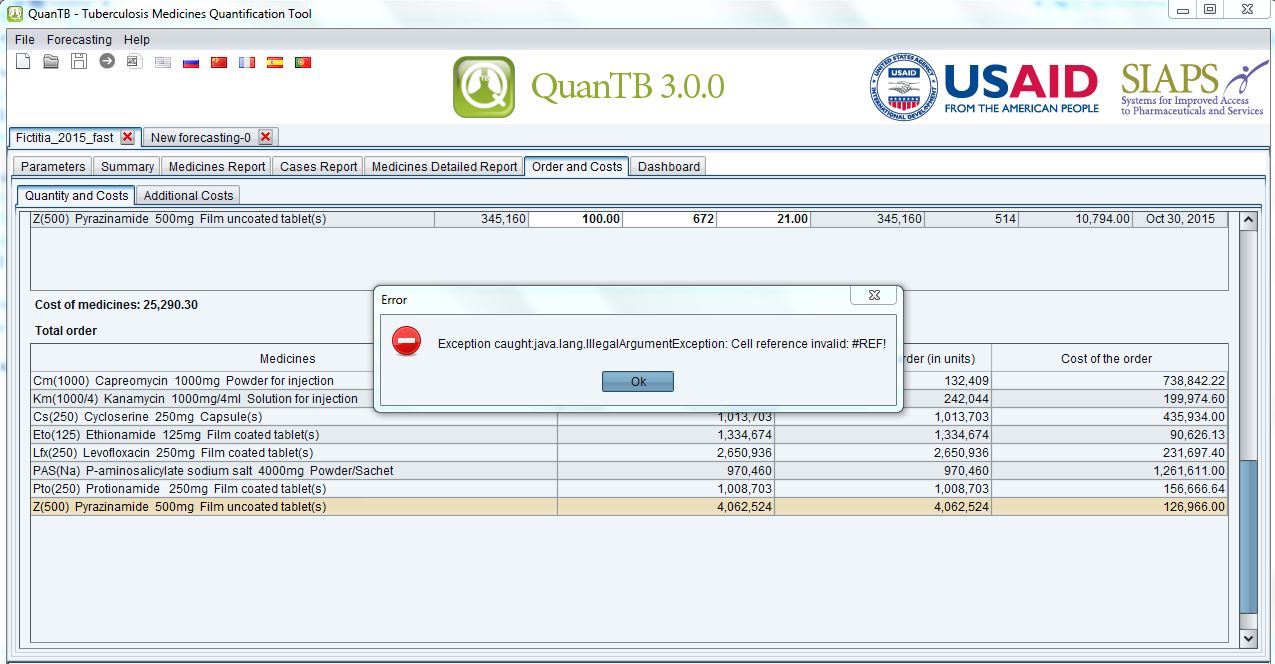Open an existing forecasting file
Image resolution: width=1275 pixels, height=664 pixels.
51,62
